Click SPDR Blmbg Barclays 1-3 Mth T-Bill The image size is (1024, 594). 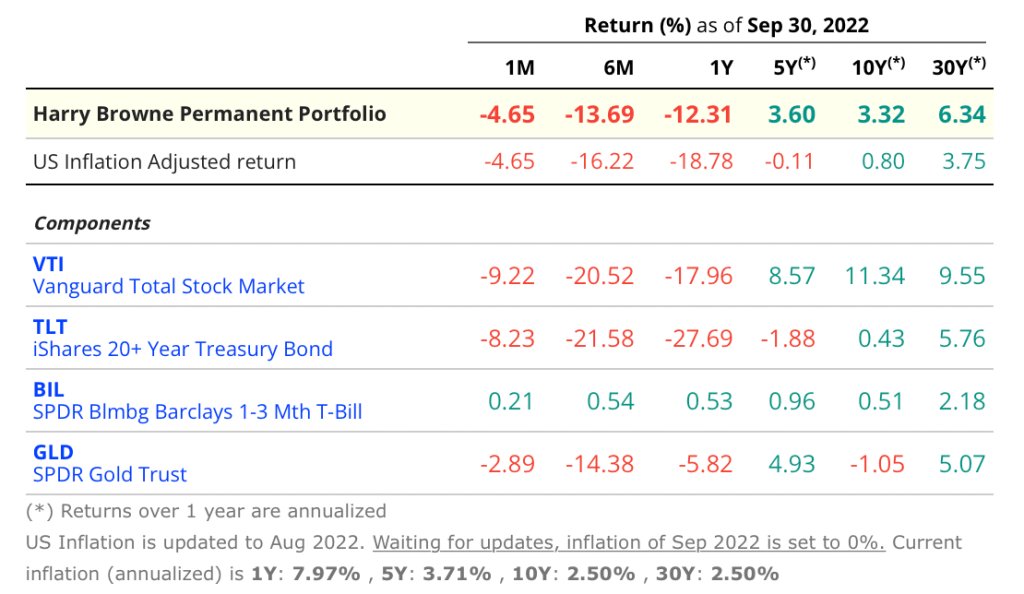coord(197,412)
